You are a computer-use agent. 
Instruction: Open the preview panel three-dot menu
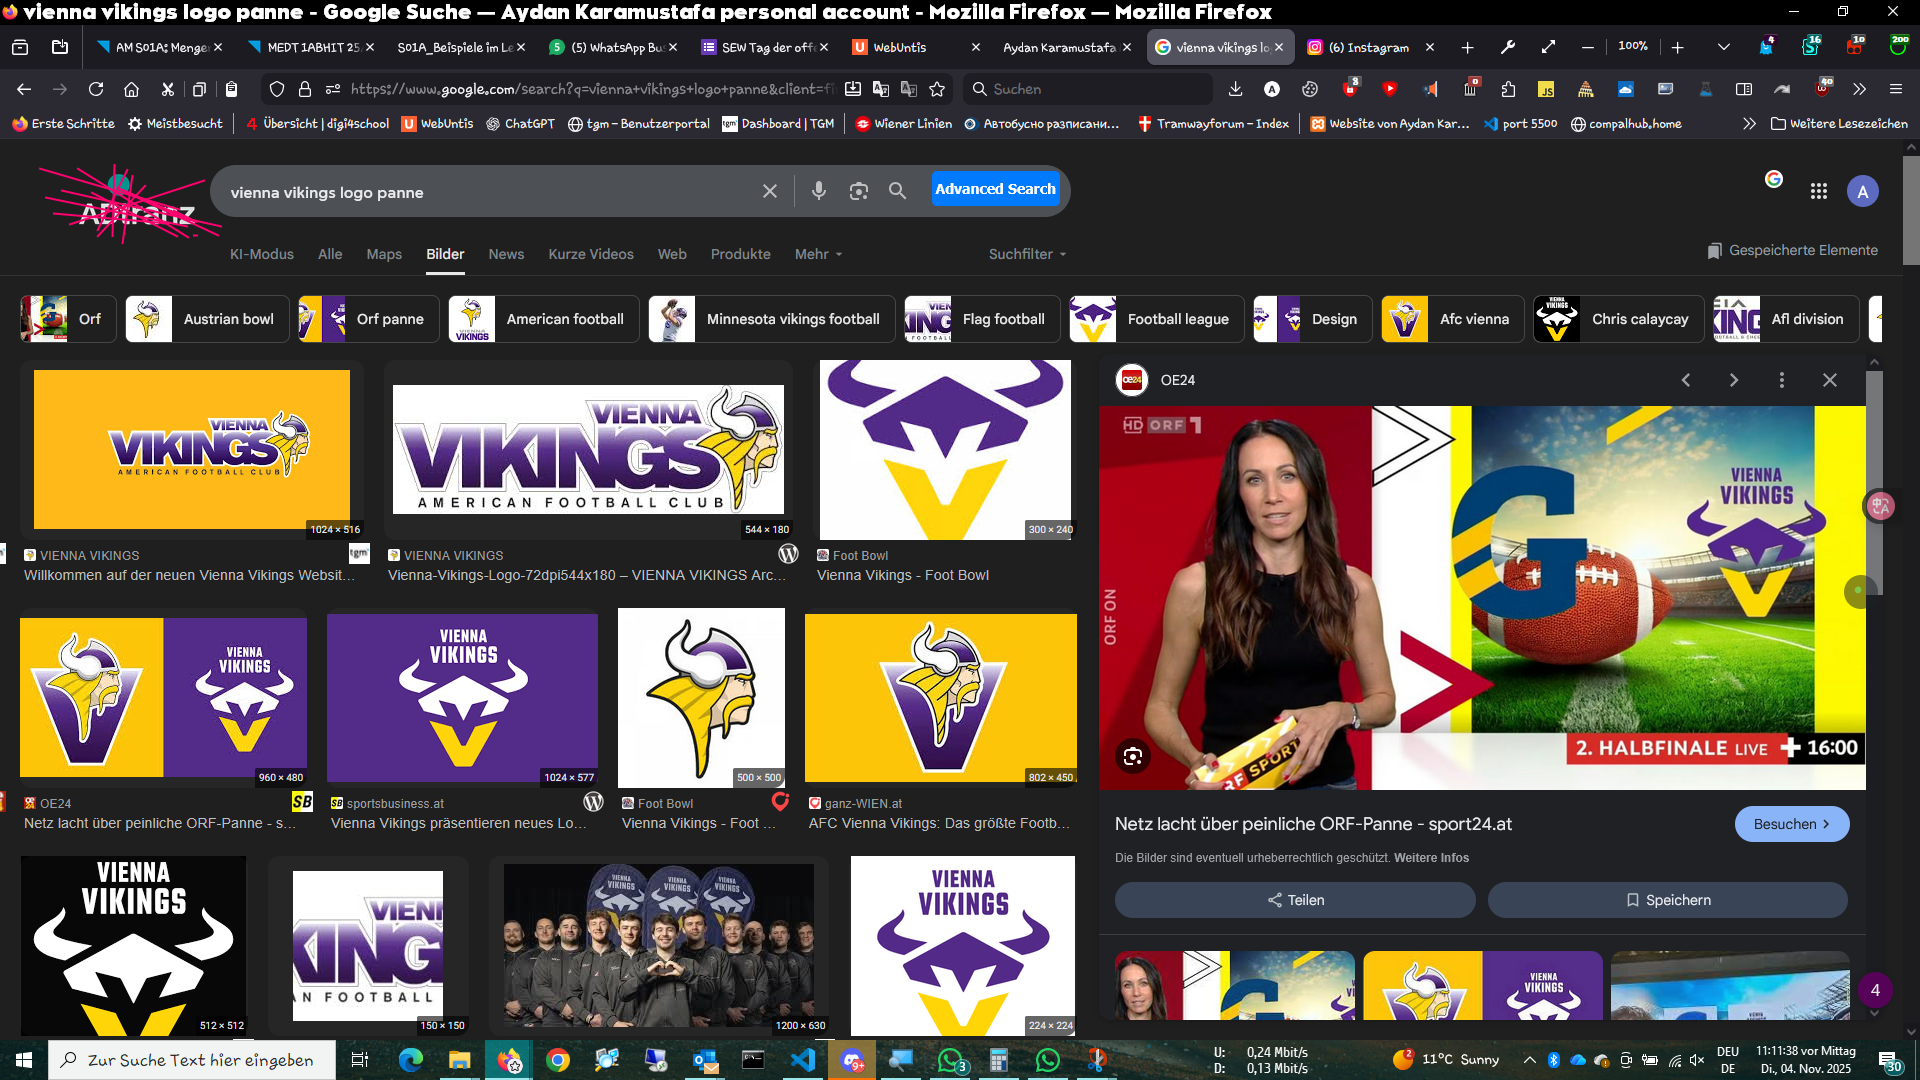[1782, 380]
